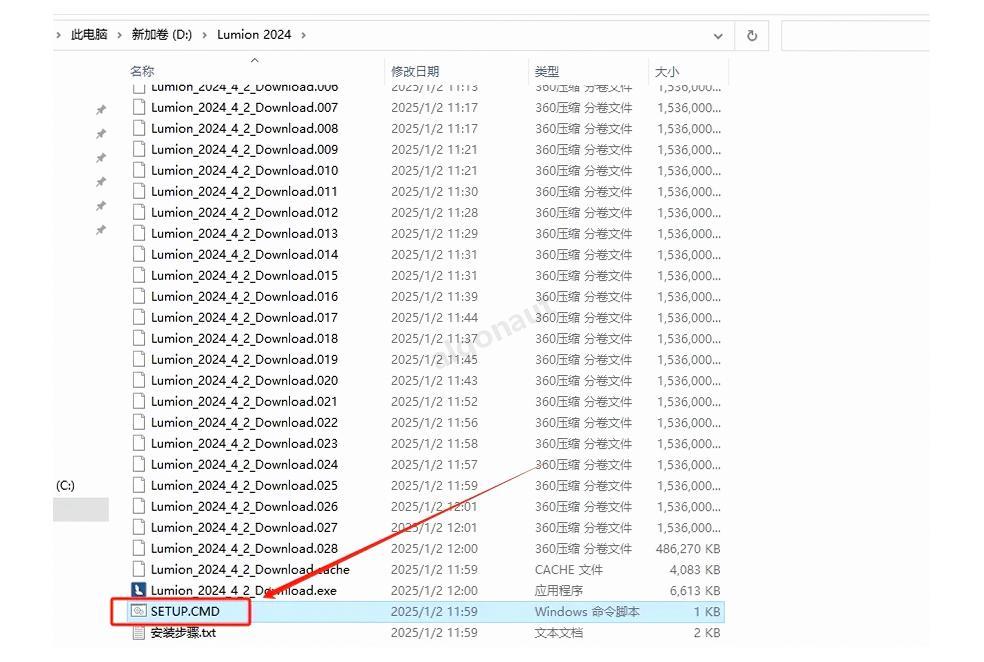This screenshot has width=984, height=662.
Task: Click the Lumion_2024_4_2_Download.019 file icon
Action: tap(139, 359)
